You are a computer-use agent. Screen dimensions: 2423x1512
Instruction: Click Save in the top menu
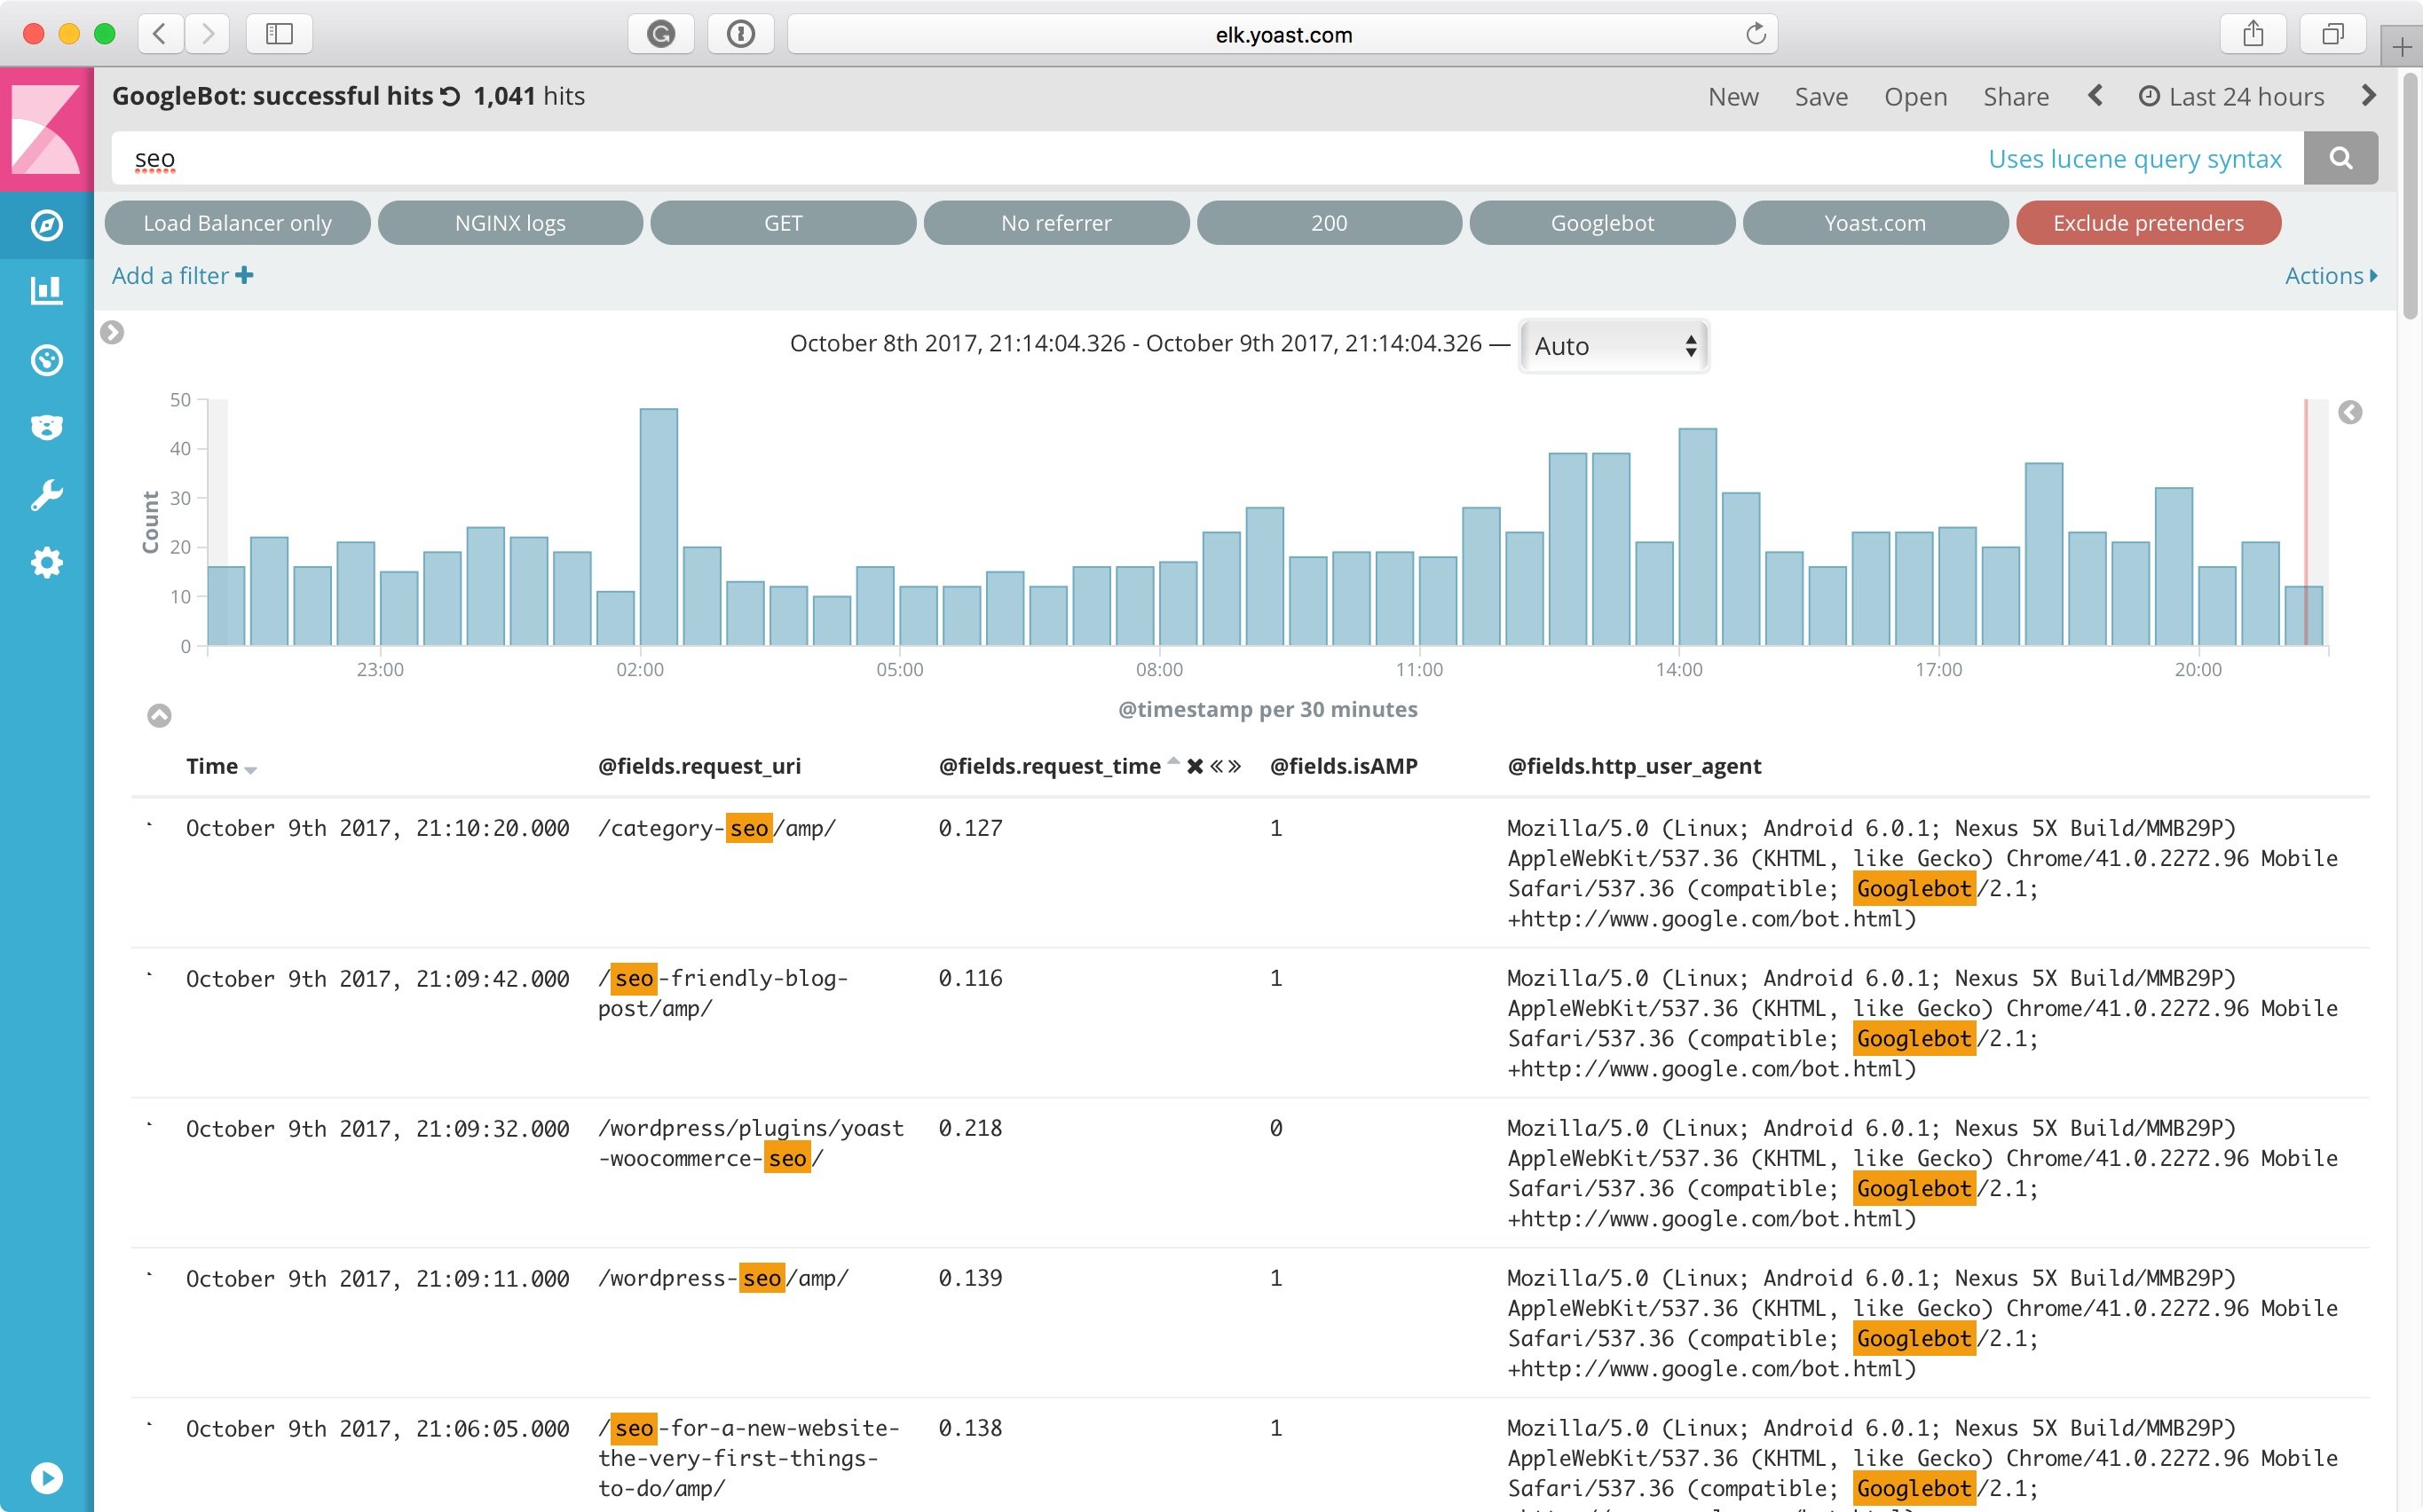pos(1820,97)
